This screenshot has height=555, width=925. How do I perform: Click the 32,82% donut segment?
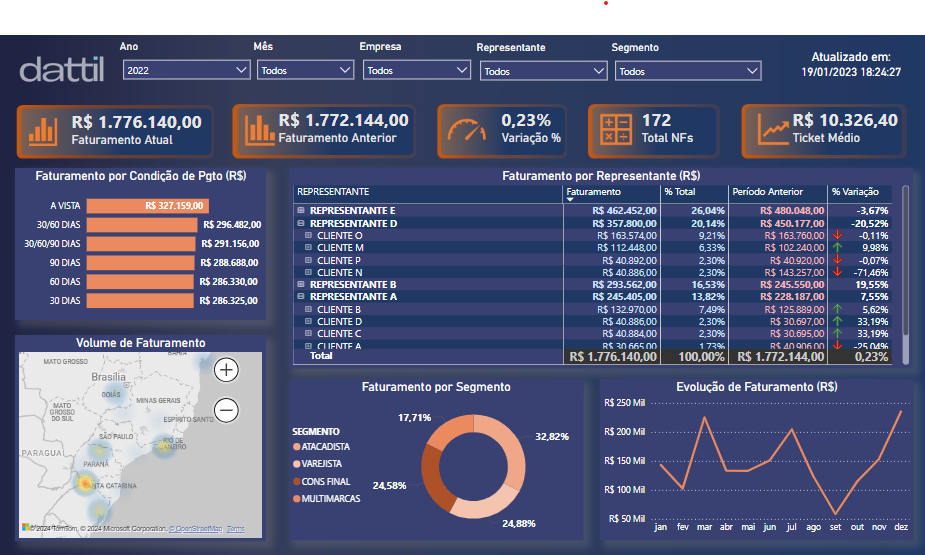point(510,451)
